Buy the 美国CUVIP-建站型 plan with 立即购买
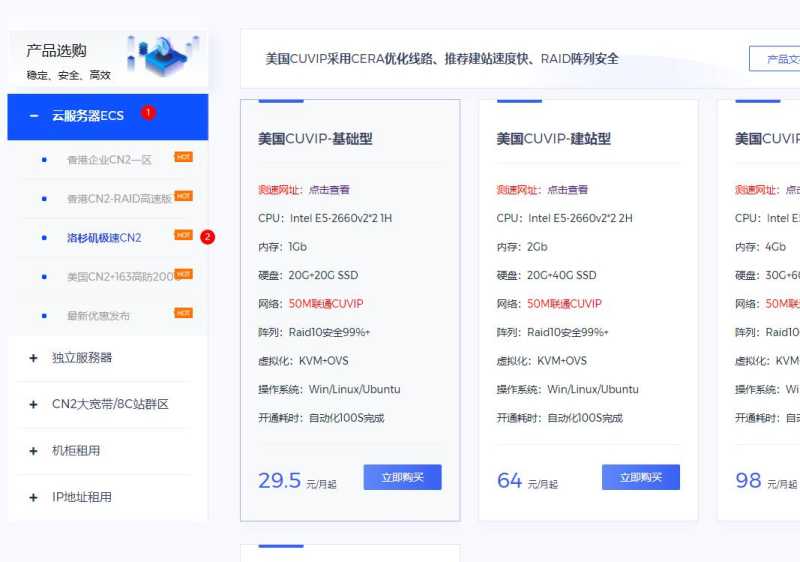This screenshot has width=800, height=562. click(641, 477)
